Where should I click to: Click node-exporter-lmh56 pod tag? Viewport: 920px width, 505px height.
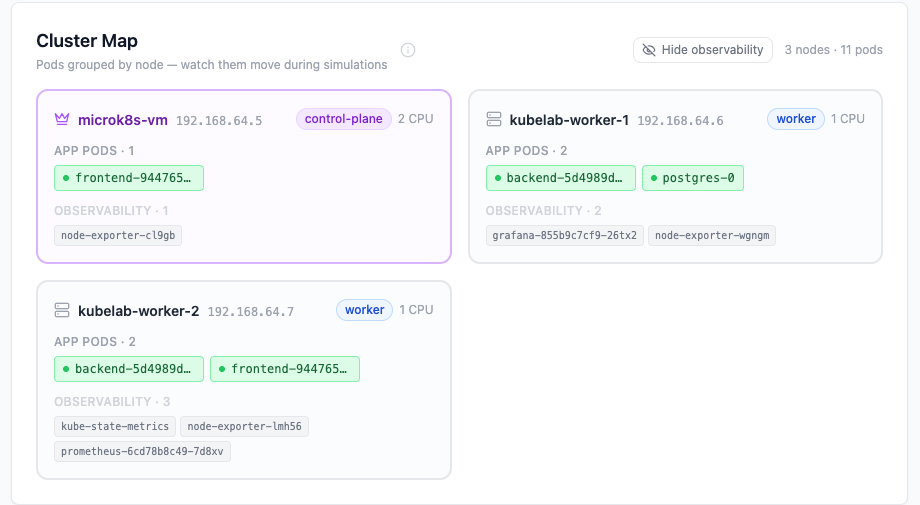[x=245, y=426]
